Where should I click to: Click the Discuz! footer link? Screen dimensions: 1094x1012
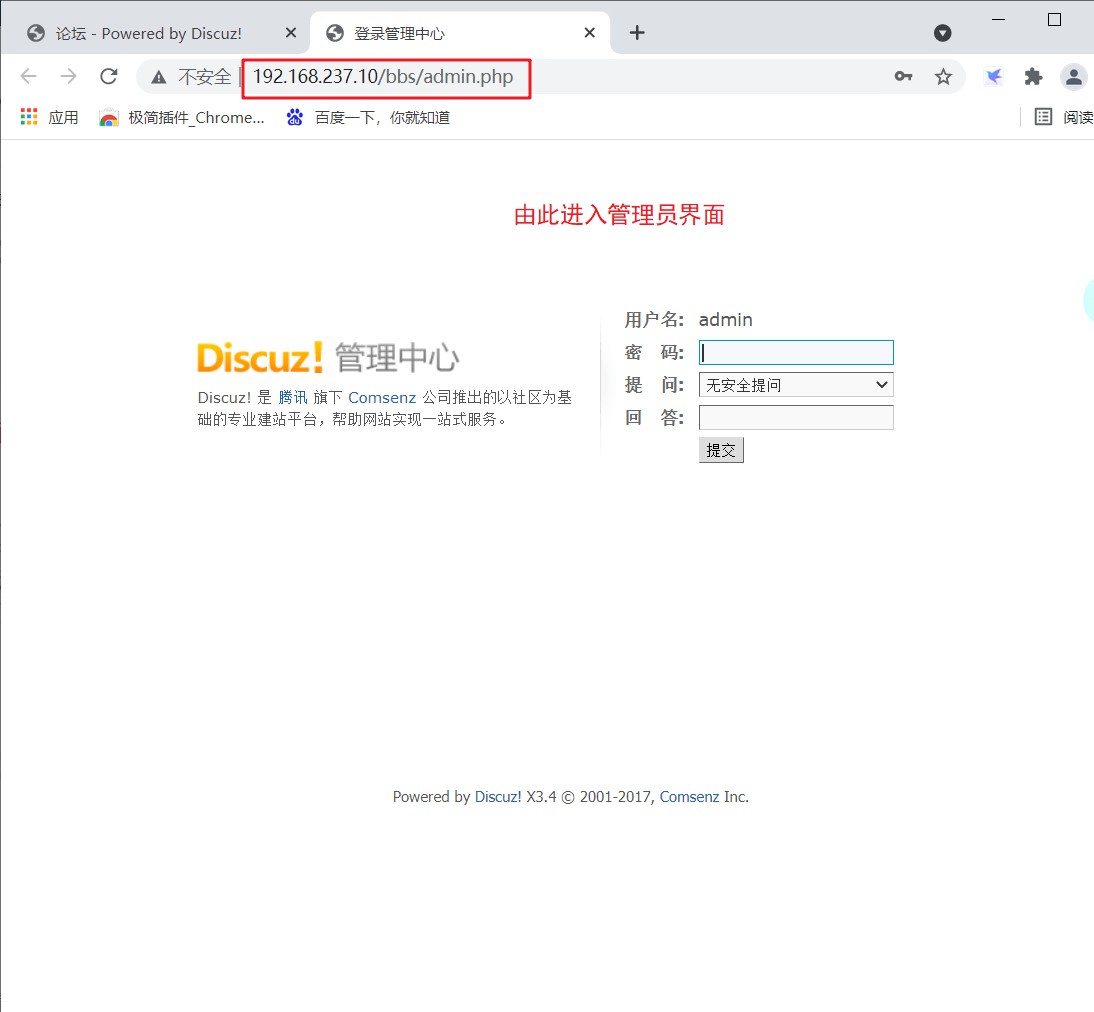click(x=498, y=796)
